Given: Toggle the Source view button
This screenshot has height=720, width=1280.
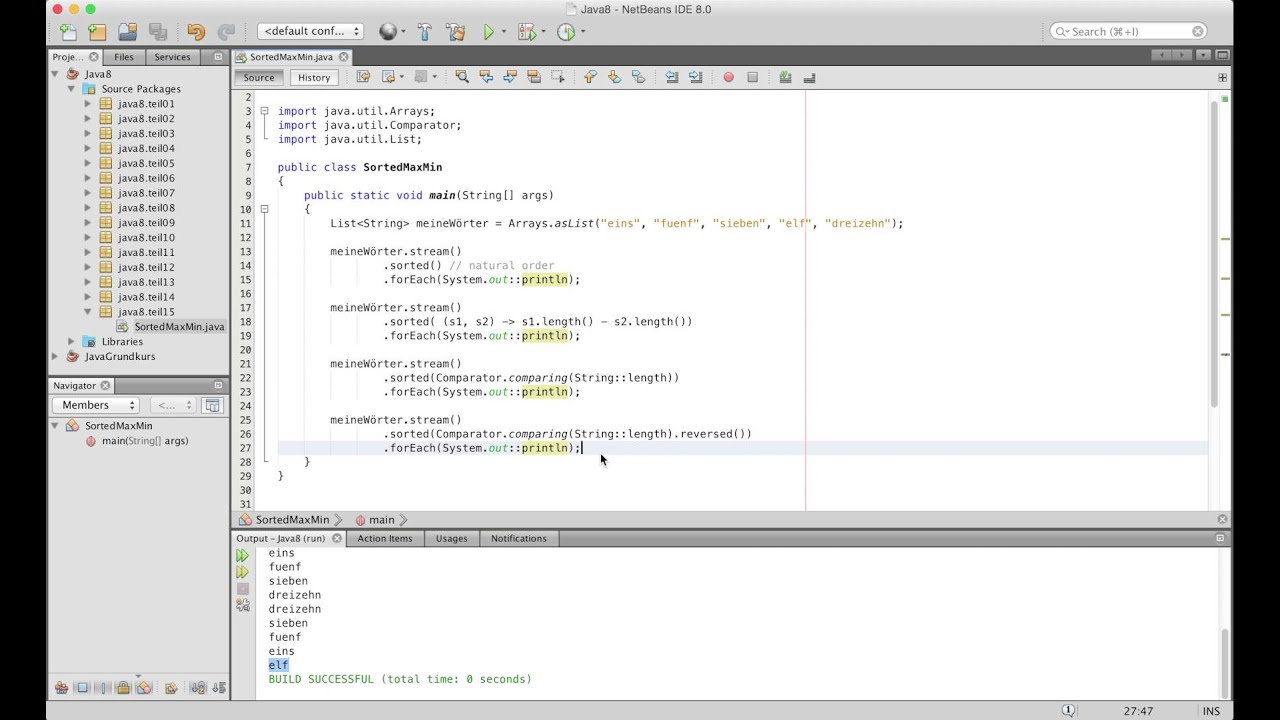Looking at the screenshot, I should pyautogui.click(x=258, y=77).
